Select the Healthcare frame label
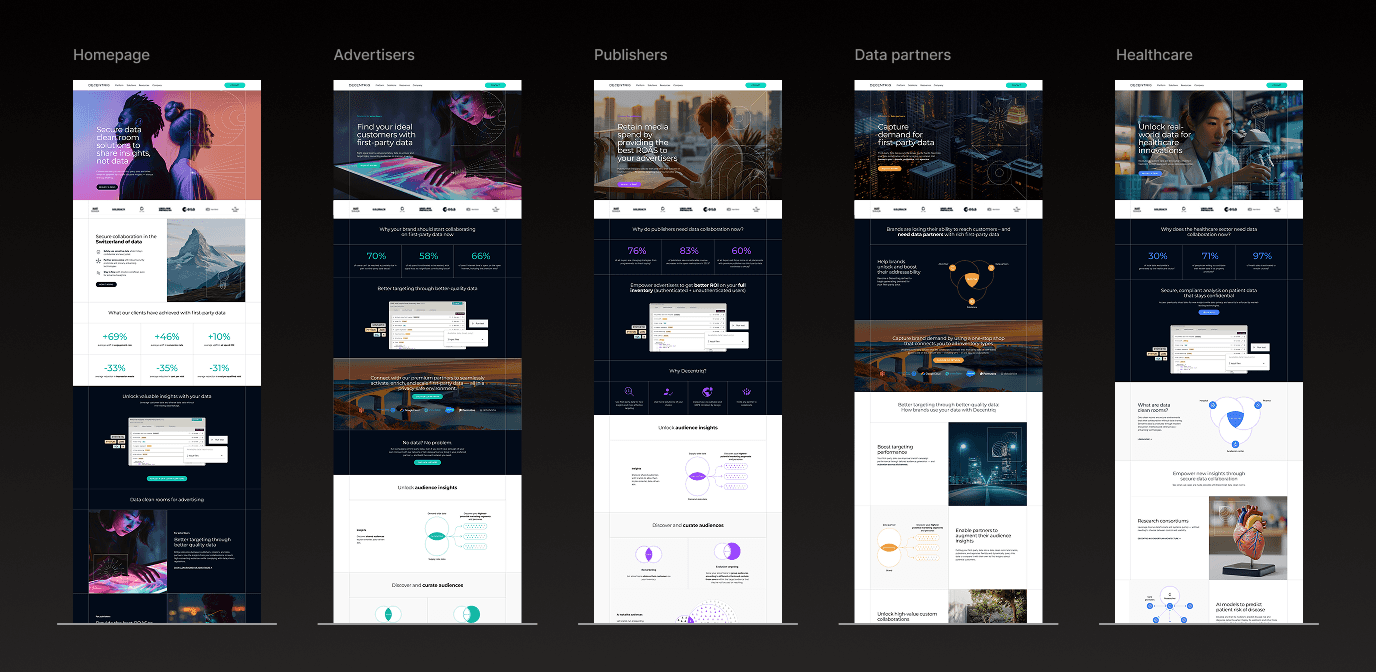 tap(1154, 54)
